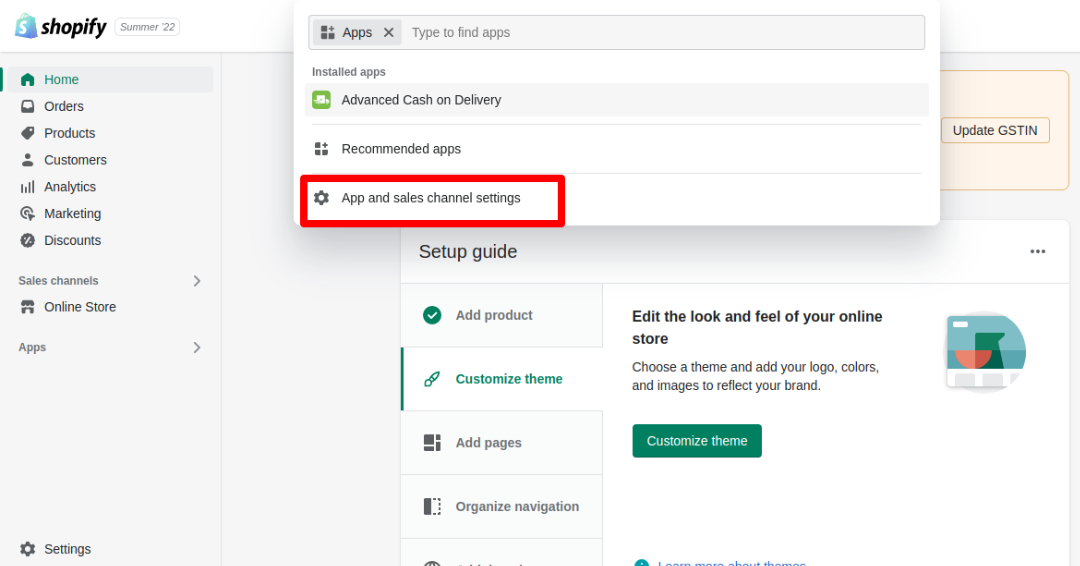1080x566 pixels.
Task: Click the Add pages layout icon
Action: [x=432, y=443]
